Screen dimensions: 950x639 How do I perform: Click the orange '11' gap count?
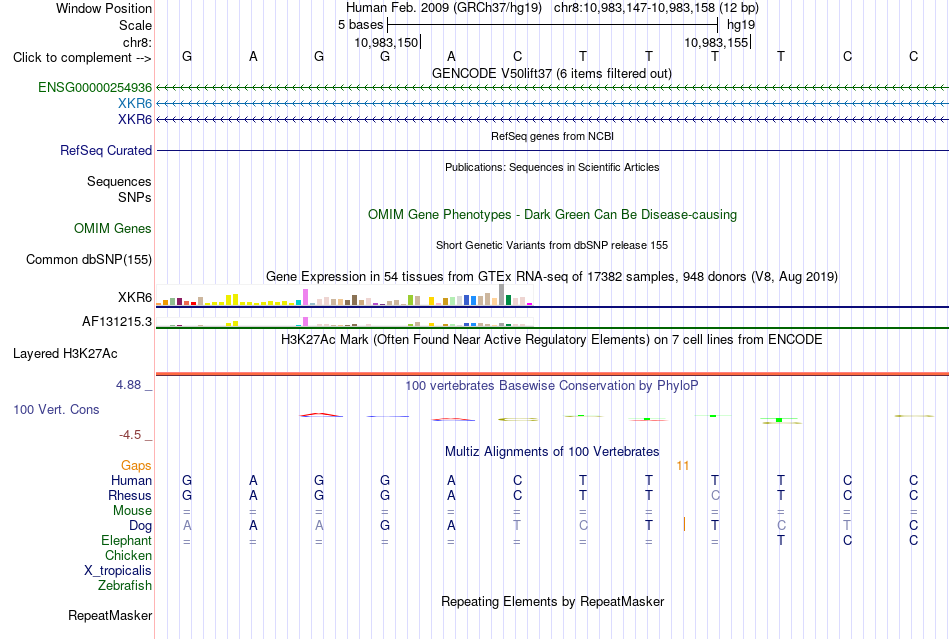tap(683, 465)
